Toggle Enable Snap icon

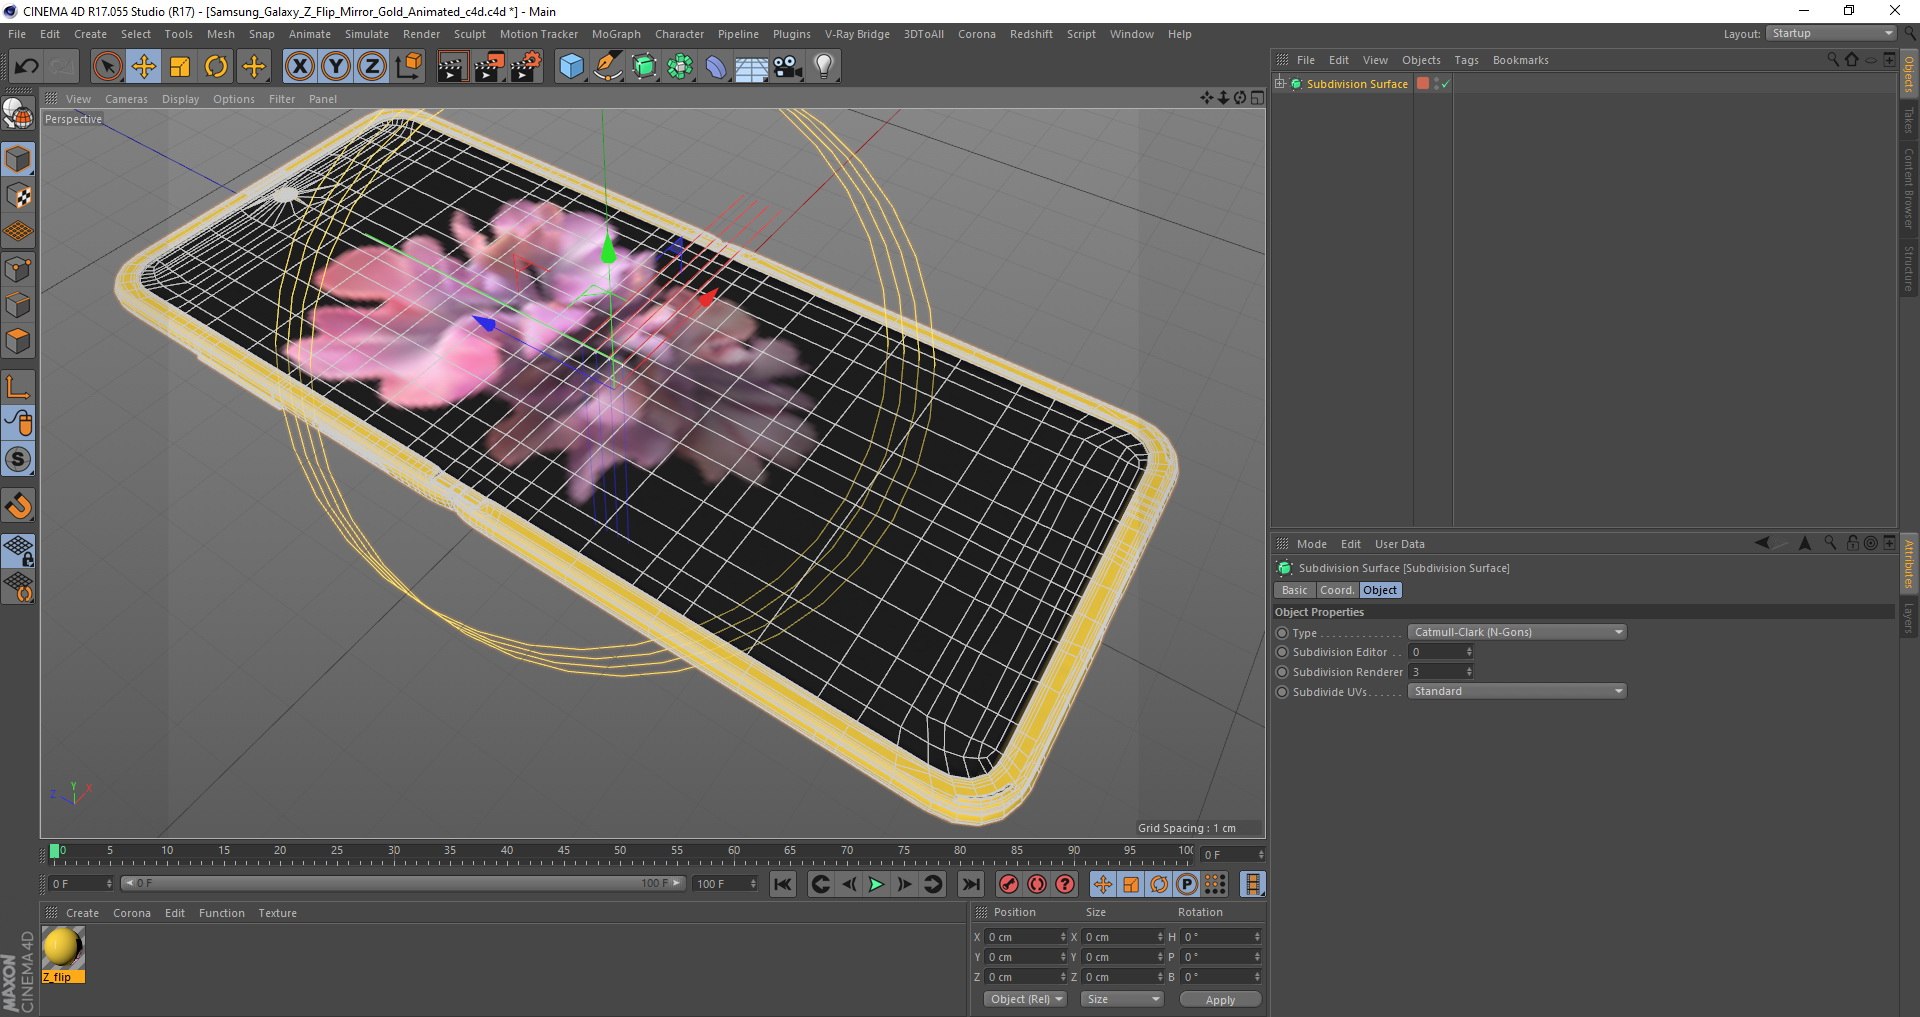tap(18, 506)
